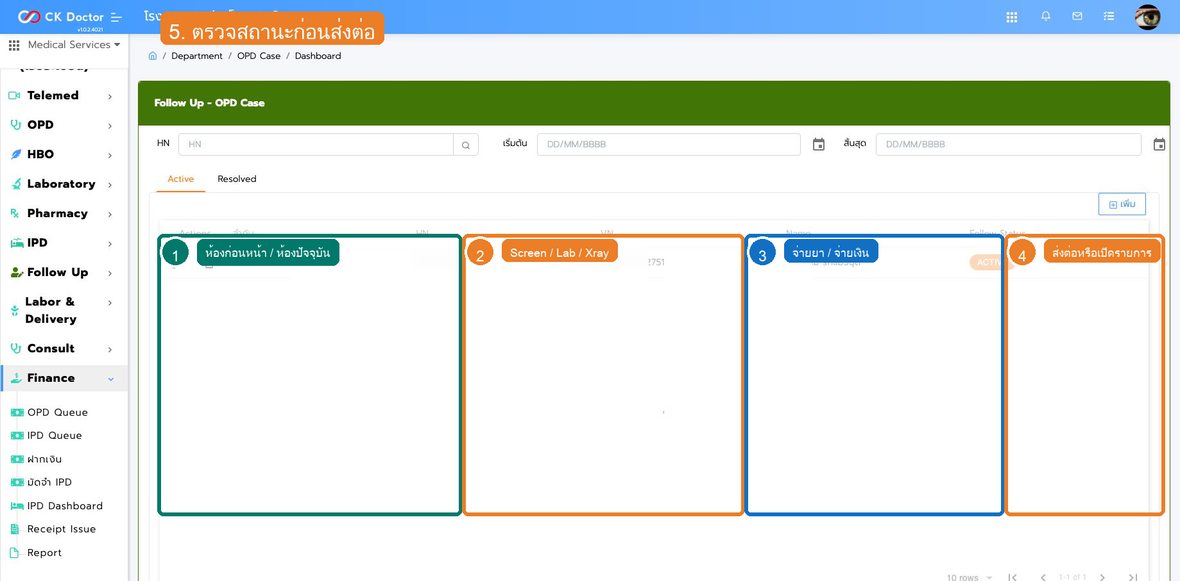Open the user profile avatar
The width and height of the screenshot is (1180, 581).
click(1147, 17)
